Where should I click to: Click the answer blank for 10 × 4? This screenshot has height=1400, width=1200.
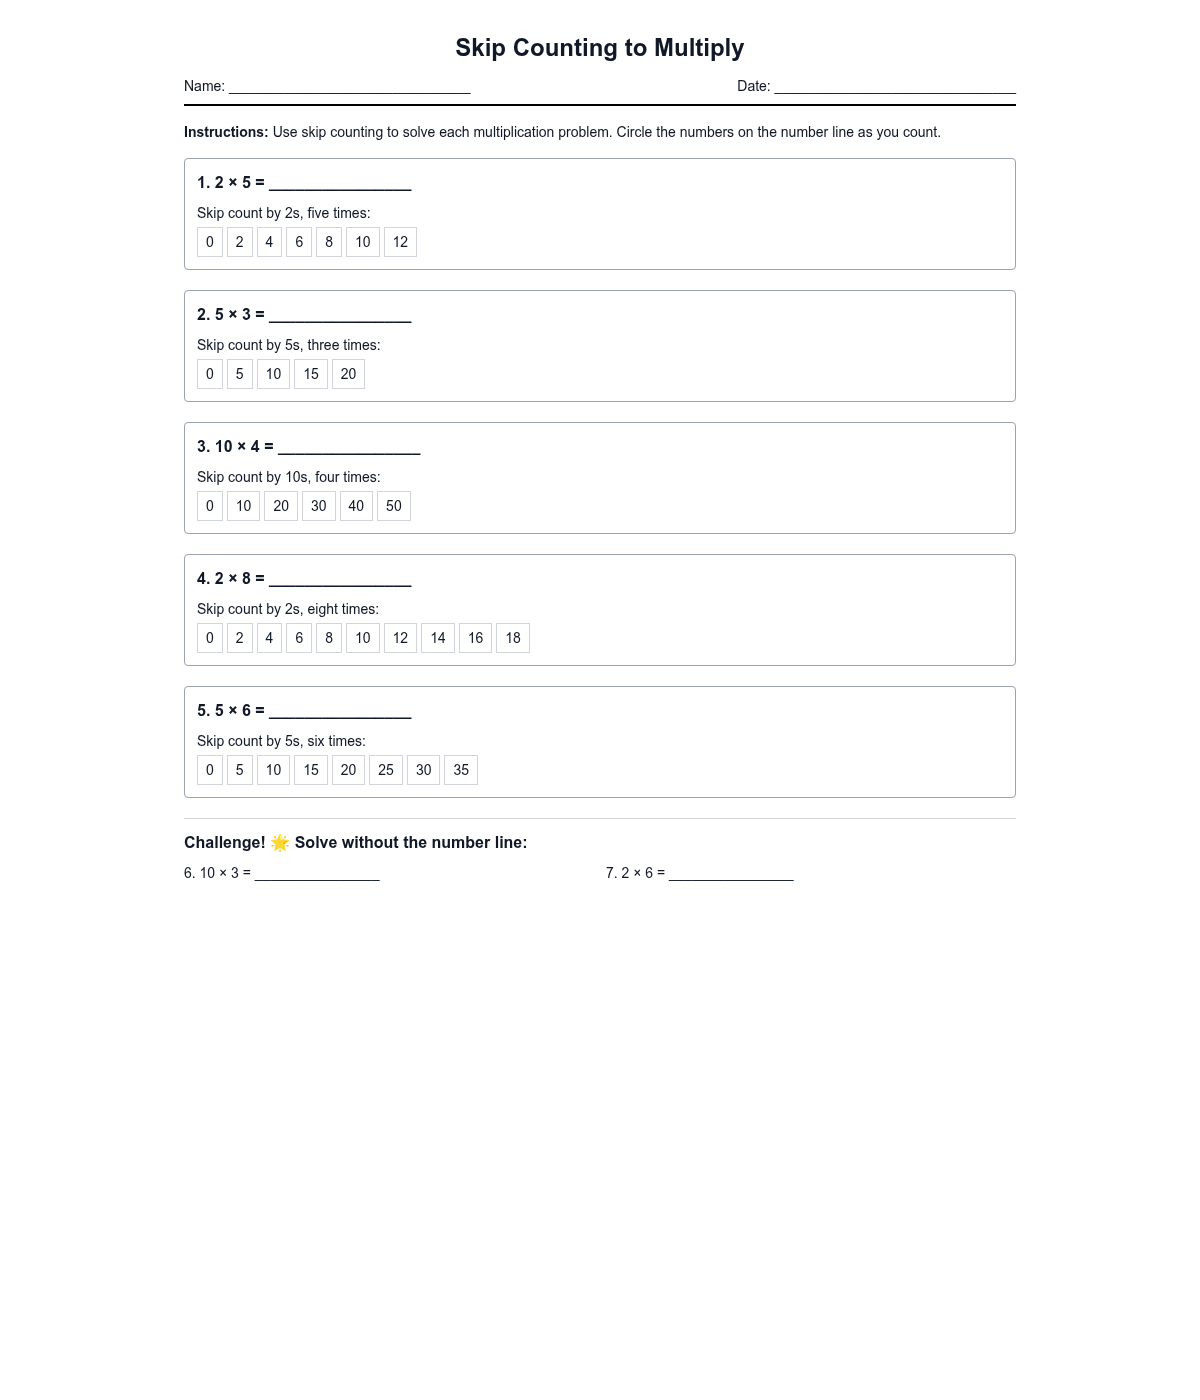coord(349,446)
